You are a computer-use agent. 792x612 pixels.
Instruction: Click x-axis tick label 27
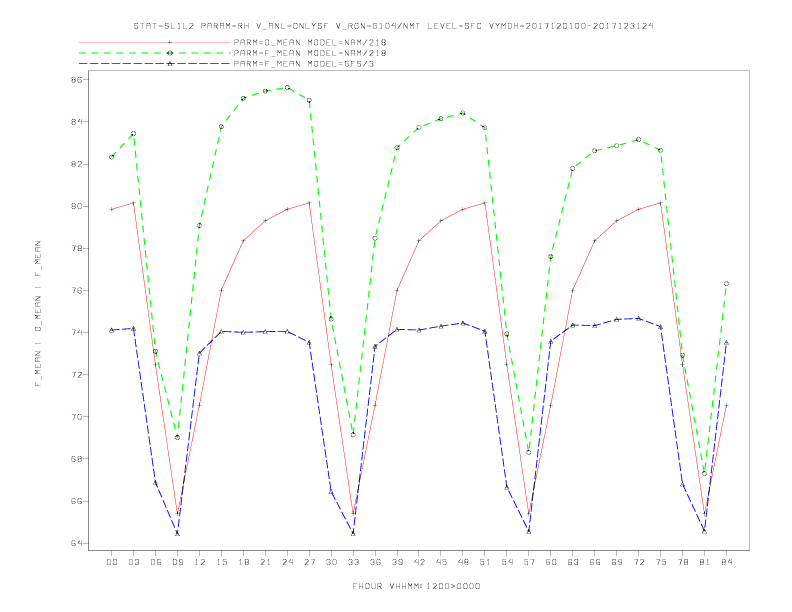[x=309, y=562]
